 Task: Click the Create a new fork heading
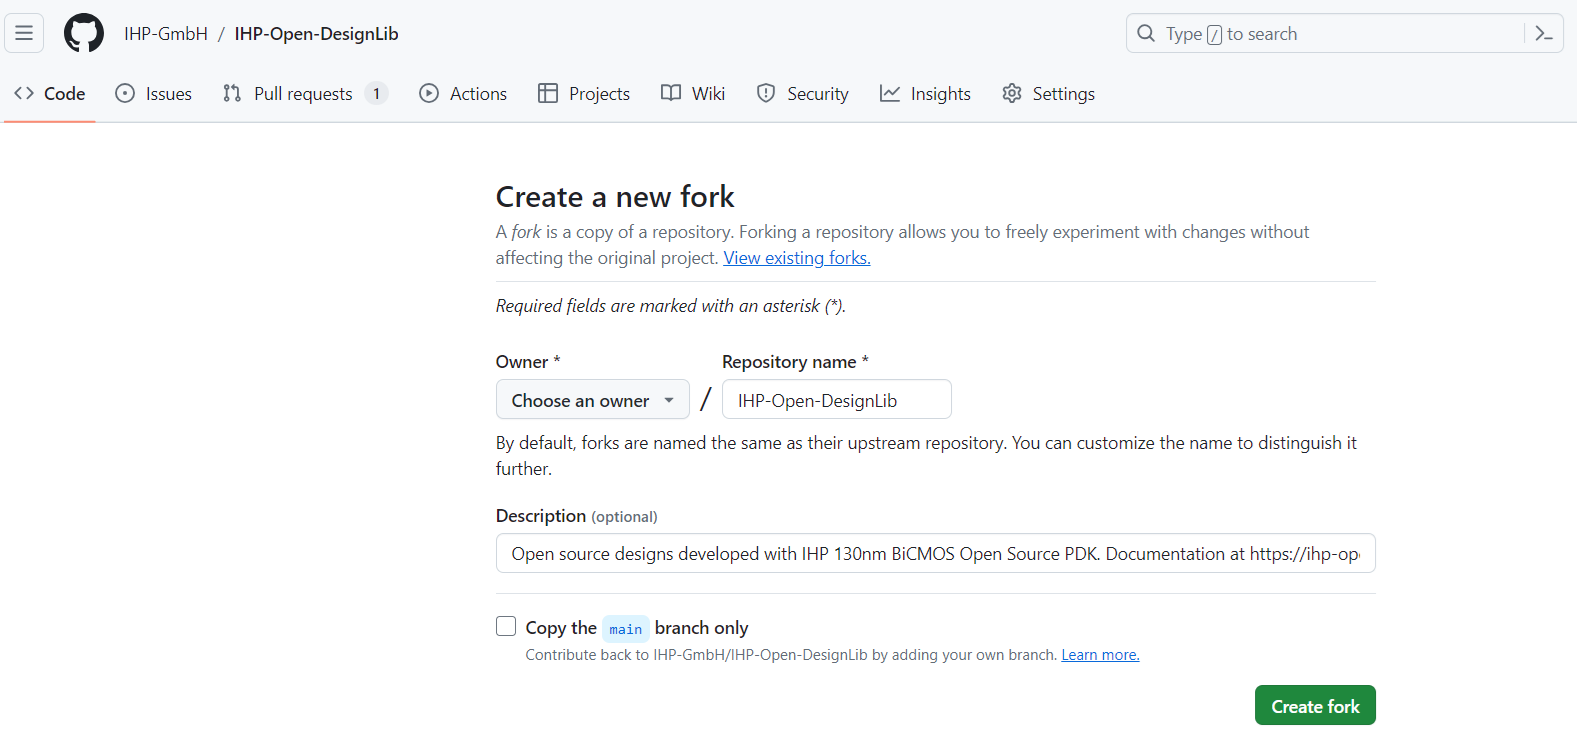pos(615,197)
